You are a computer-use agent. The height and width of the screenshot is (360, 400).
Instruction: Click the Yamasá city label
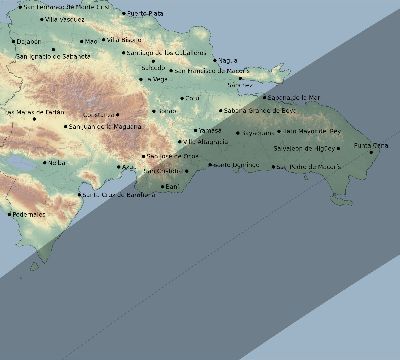coord(210,131)
